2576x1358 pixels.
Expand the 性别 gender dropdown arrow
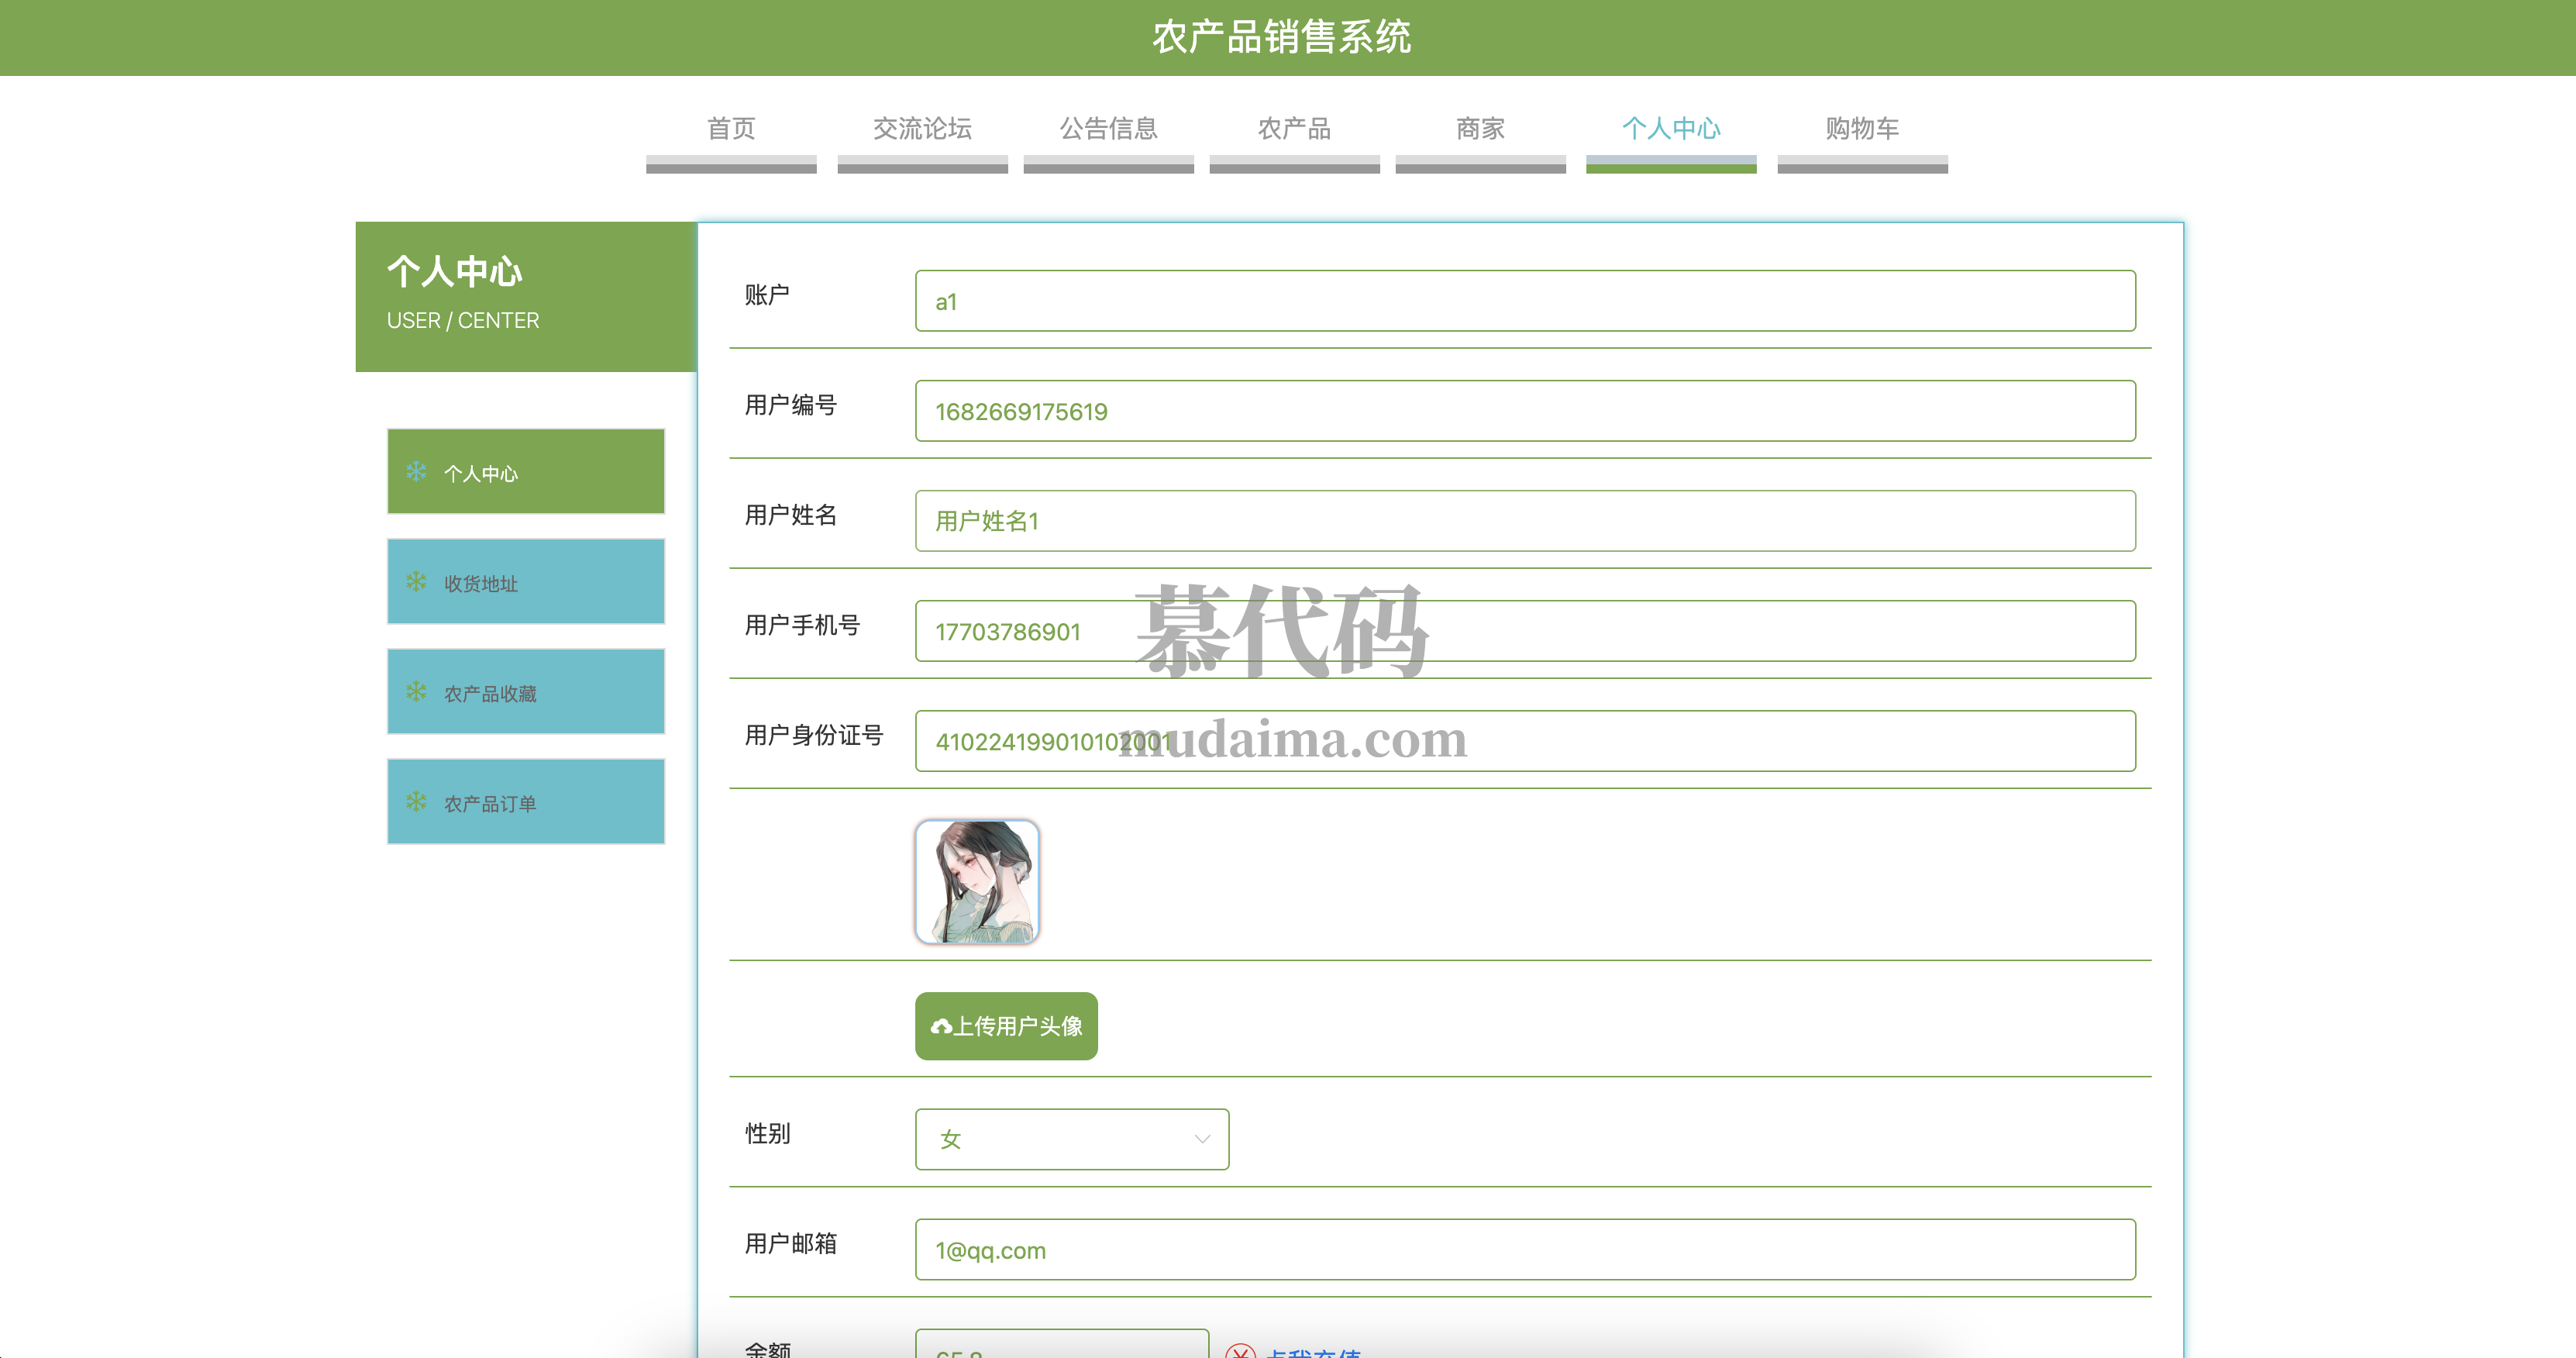pos(1202,1139)
